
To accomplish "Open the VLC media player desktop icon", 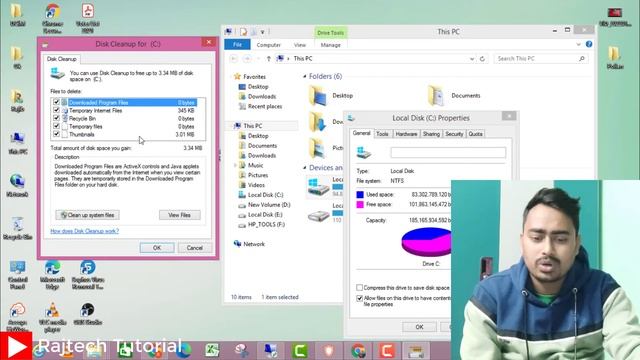I will tap(52, 318).
